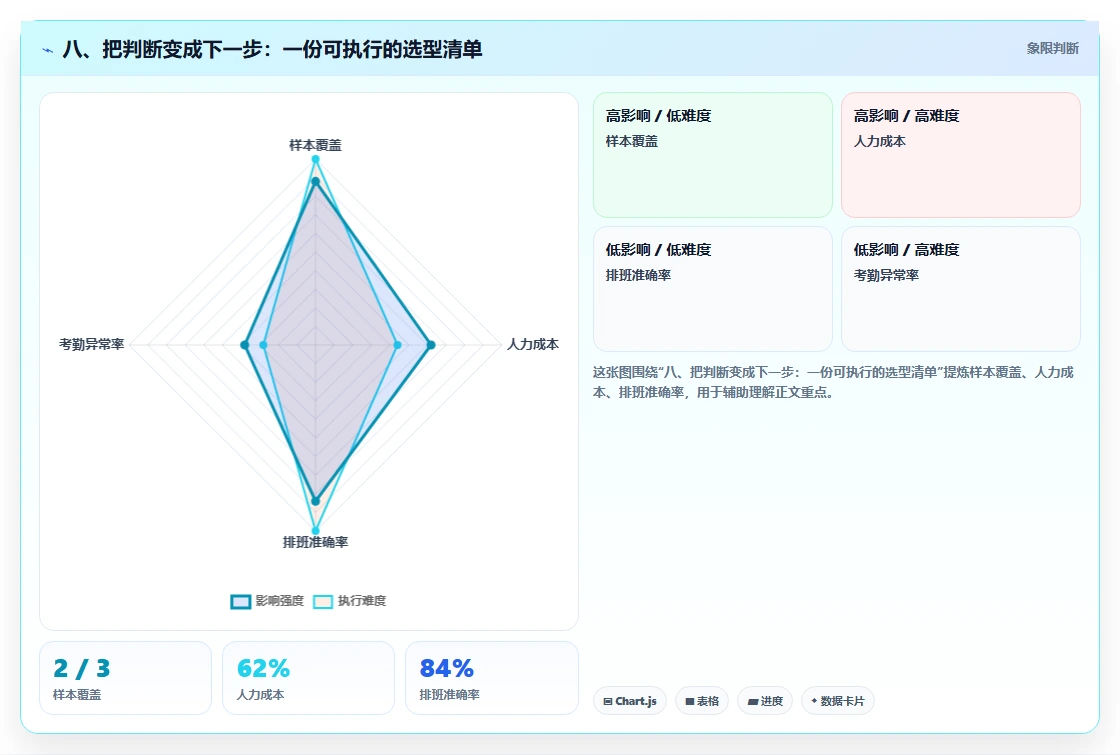The image size is (1120, 755).
Task: Click the 进度 tag
Action: click(765, 701)
